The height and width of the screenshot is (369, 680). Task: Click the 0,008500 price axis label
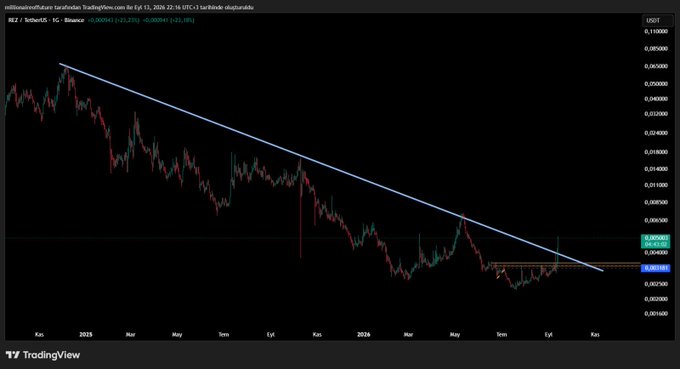click(656, 202)
